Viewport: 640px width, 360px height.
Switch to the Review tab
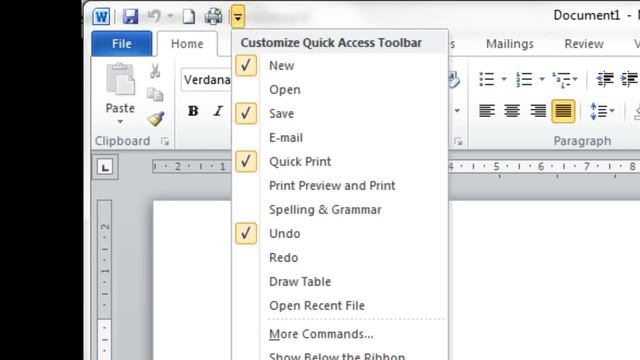[x=584, y=44]
